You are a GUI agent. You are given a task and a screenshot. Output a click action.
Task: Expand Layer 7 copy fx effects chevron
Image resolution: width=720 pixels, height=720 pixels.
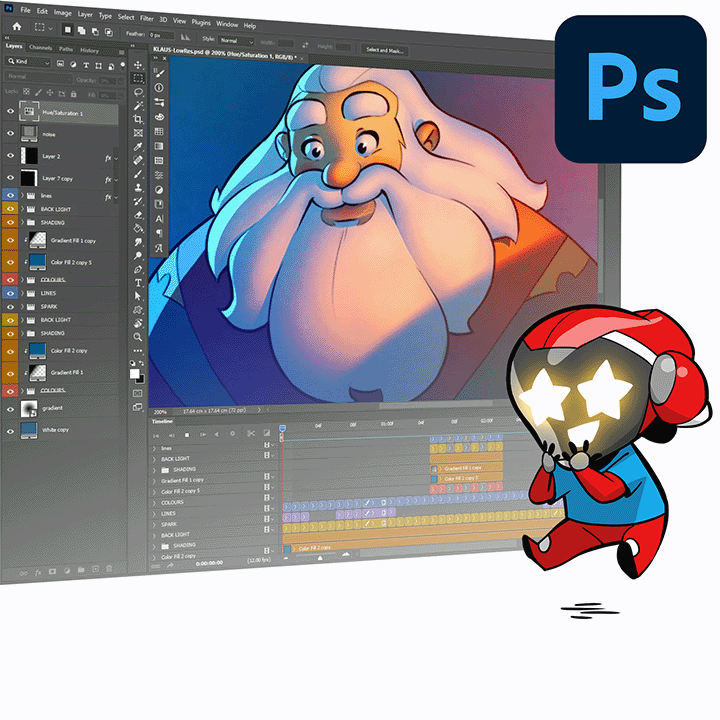(116, 180)
